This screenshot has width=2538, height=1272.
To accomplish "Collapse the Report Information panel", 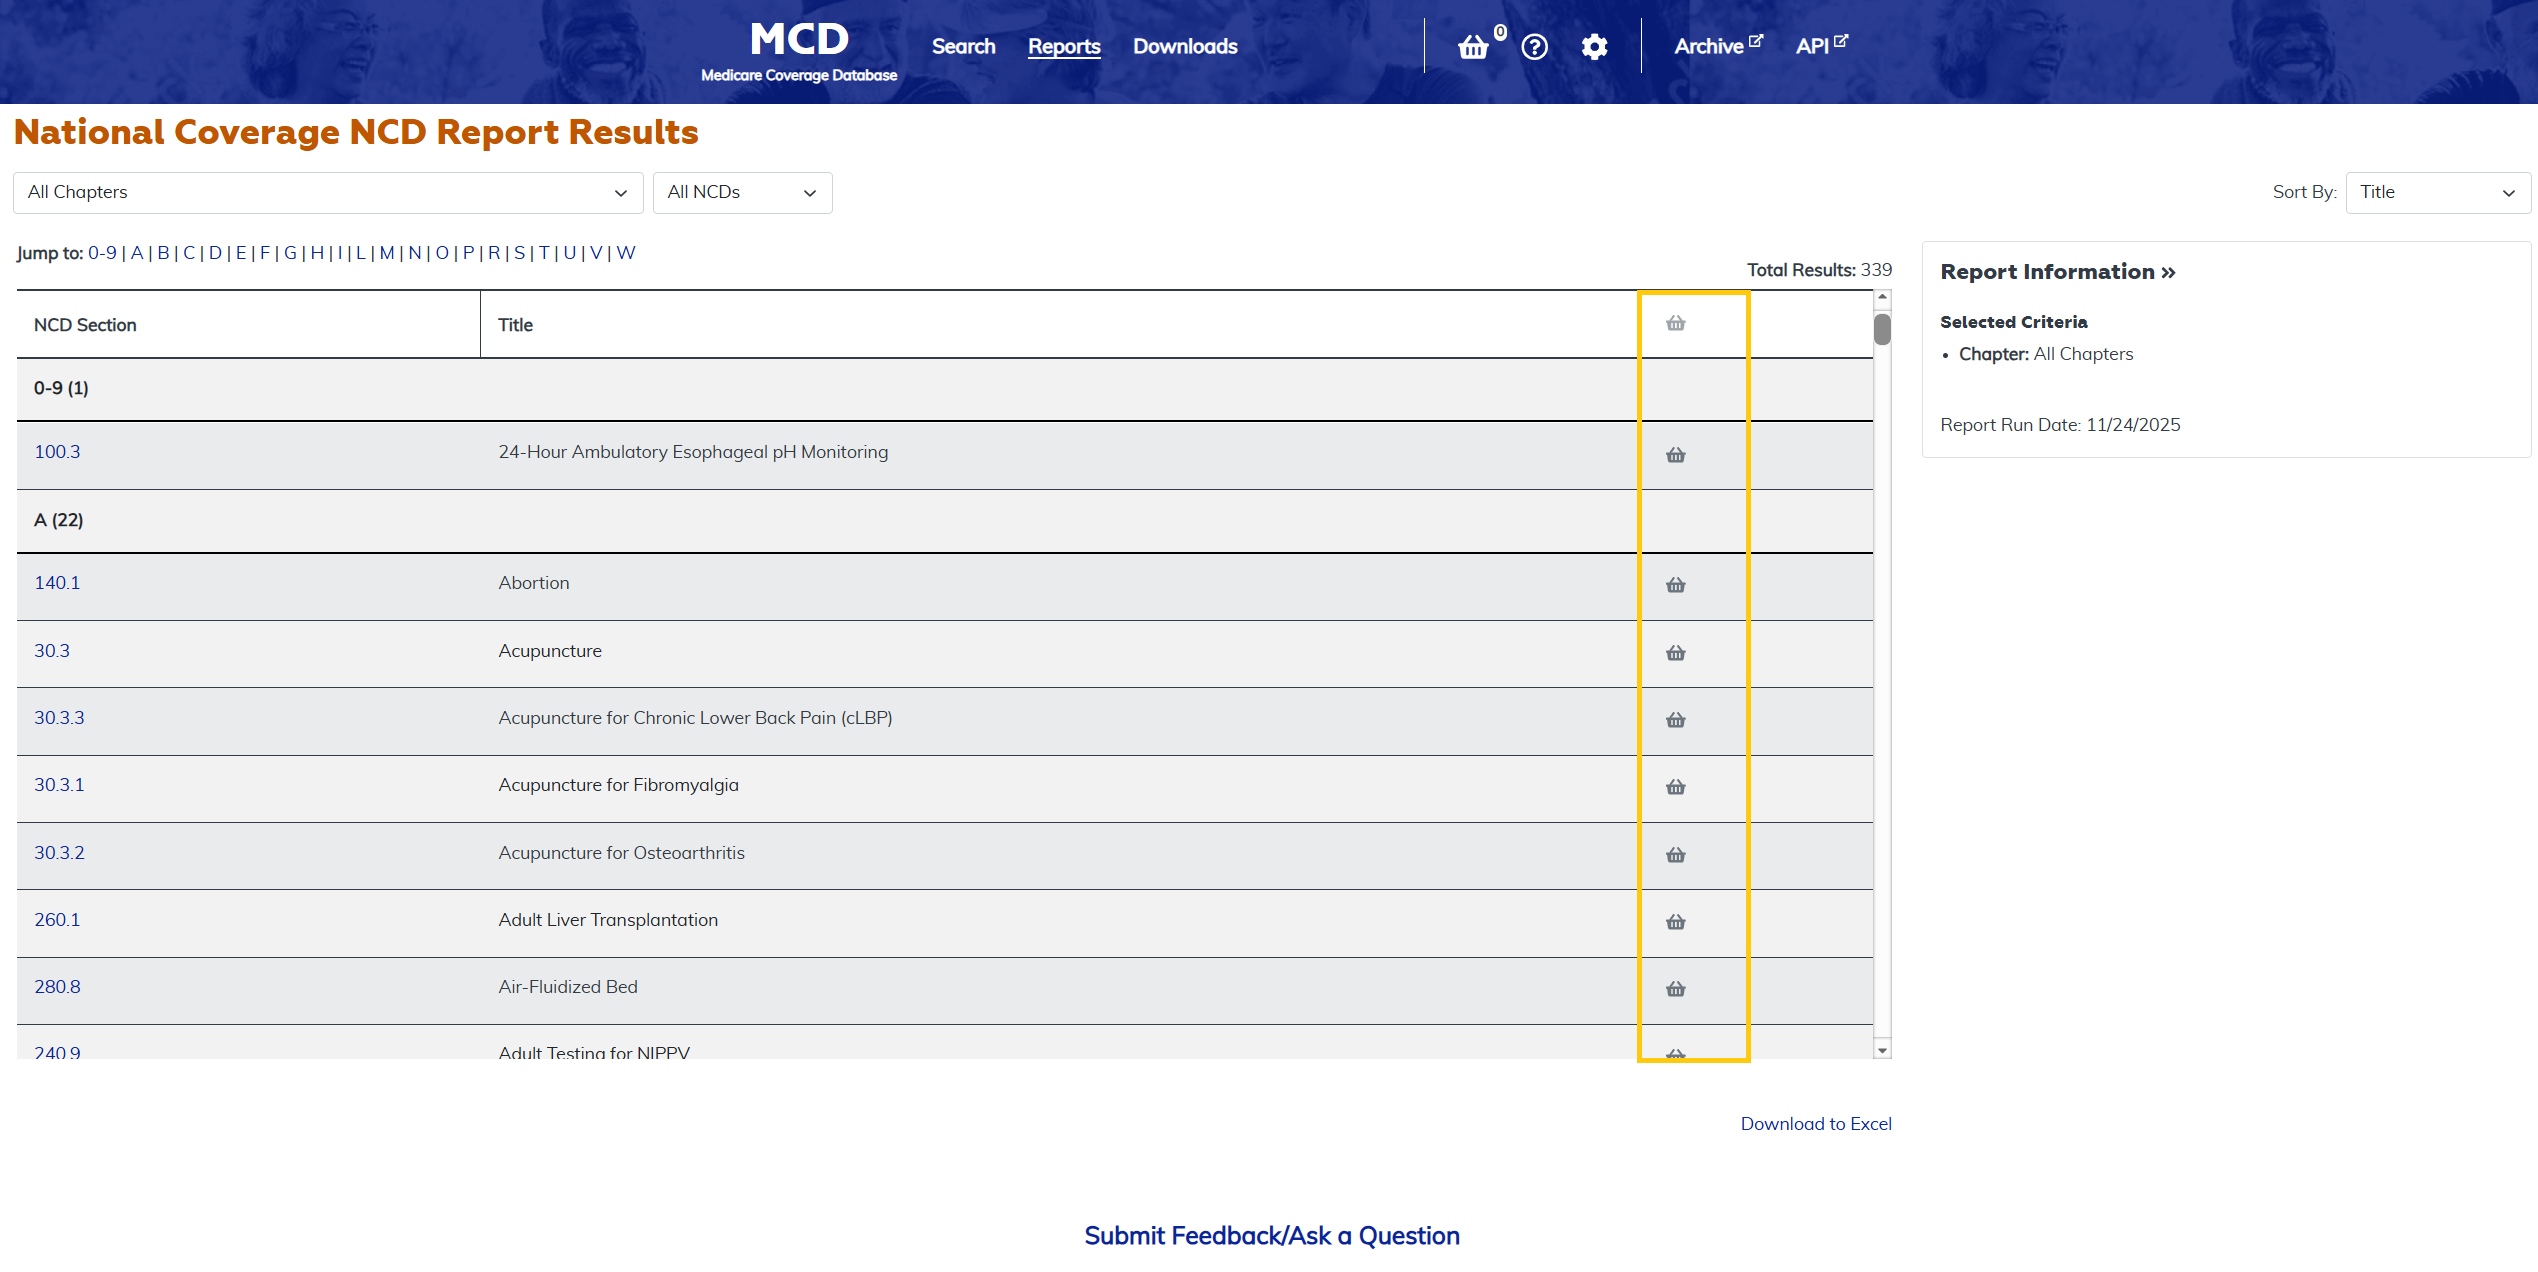I will 2057,272.
